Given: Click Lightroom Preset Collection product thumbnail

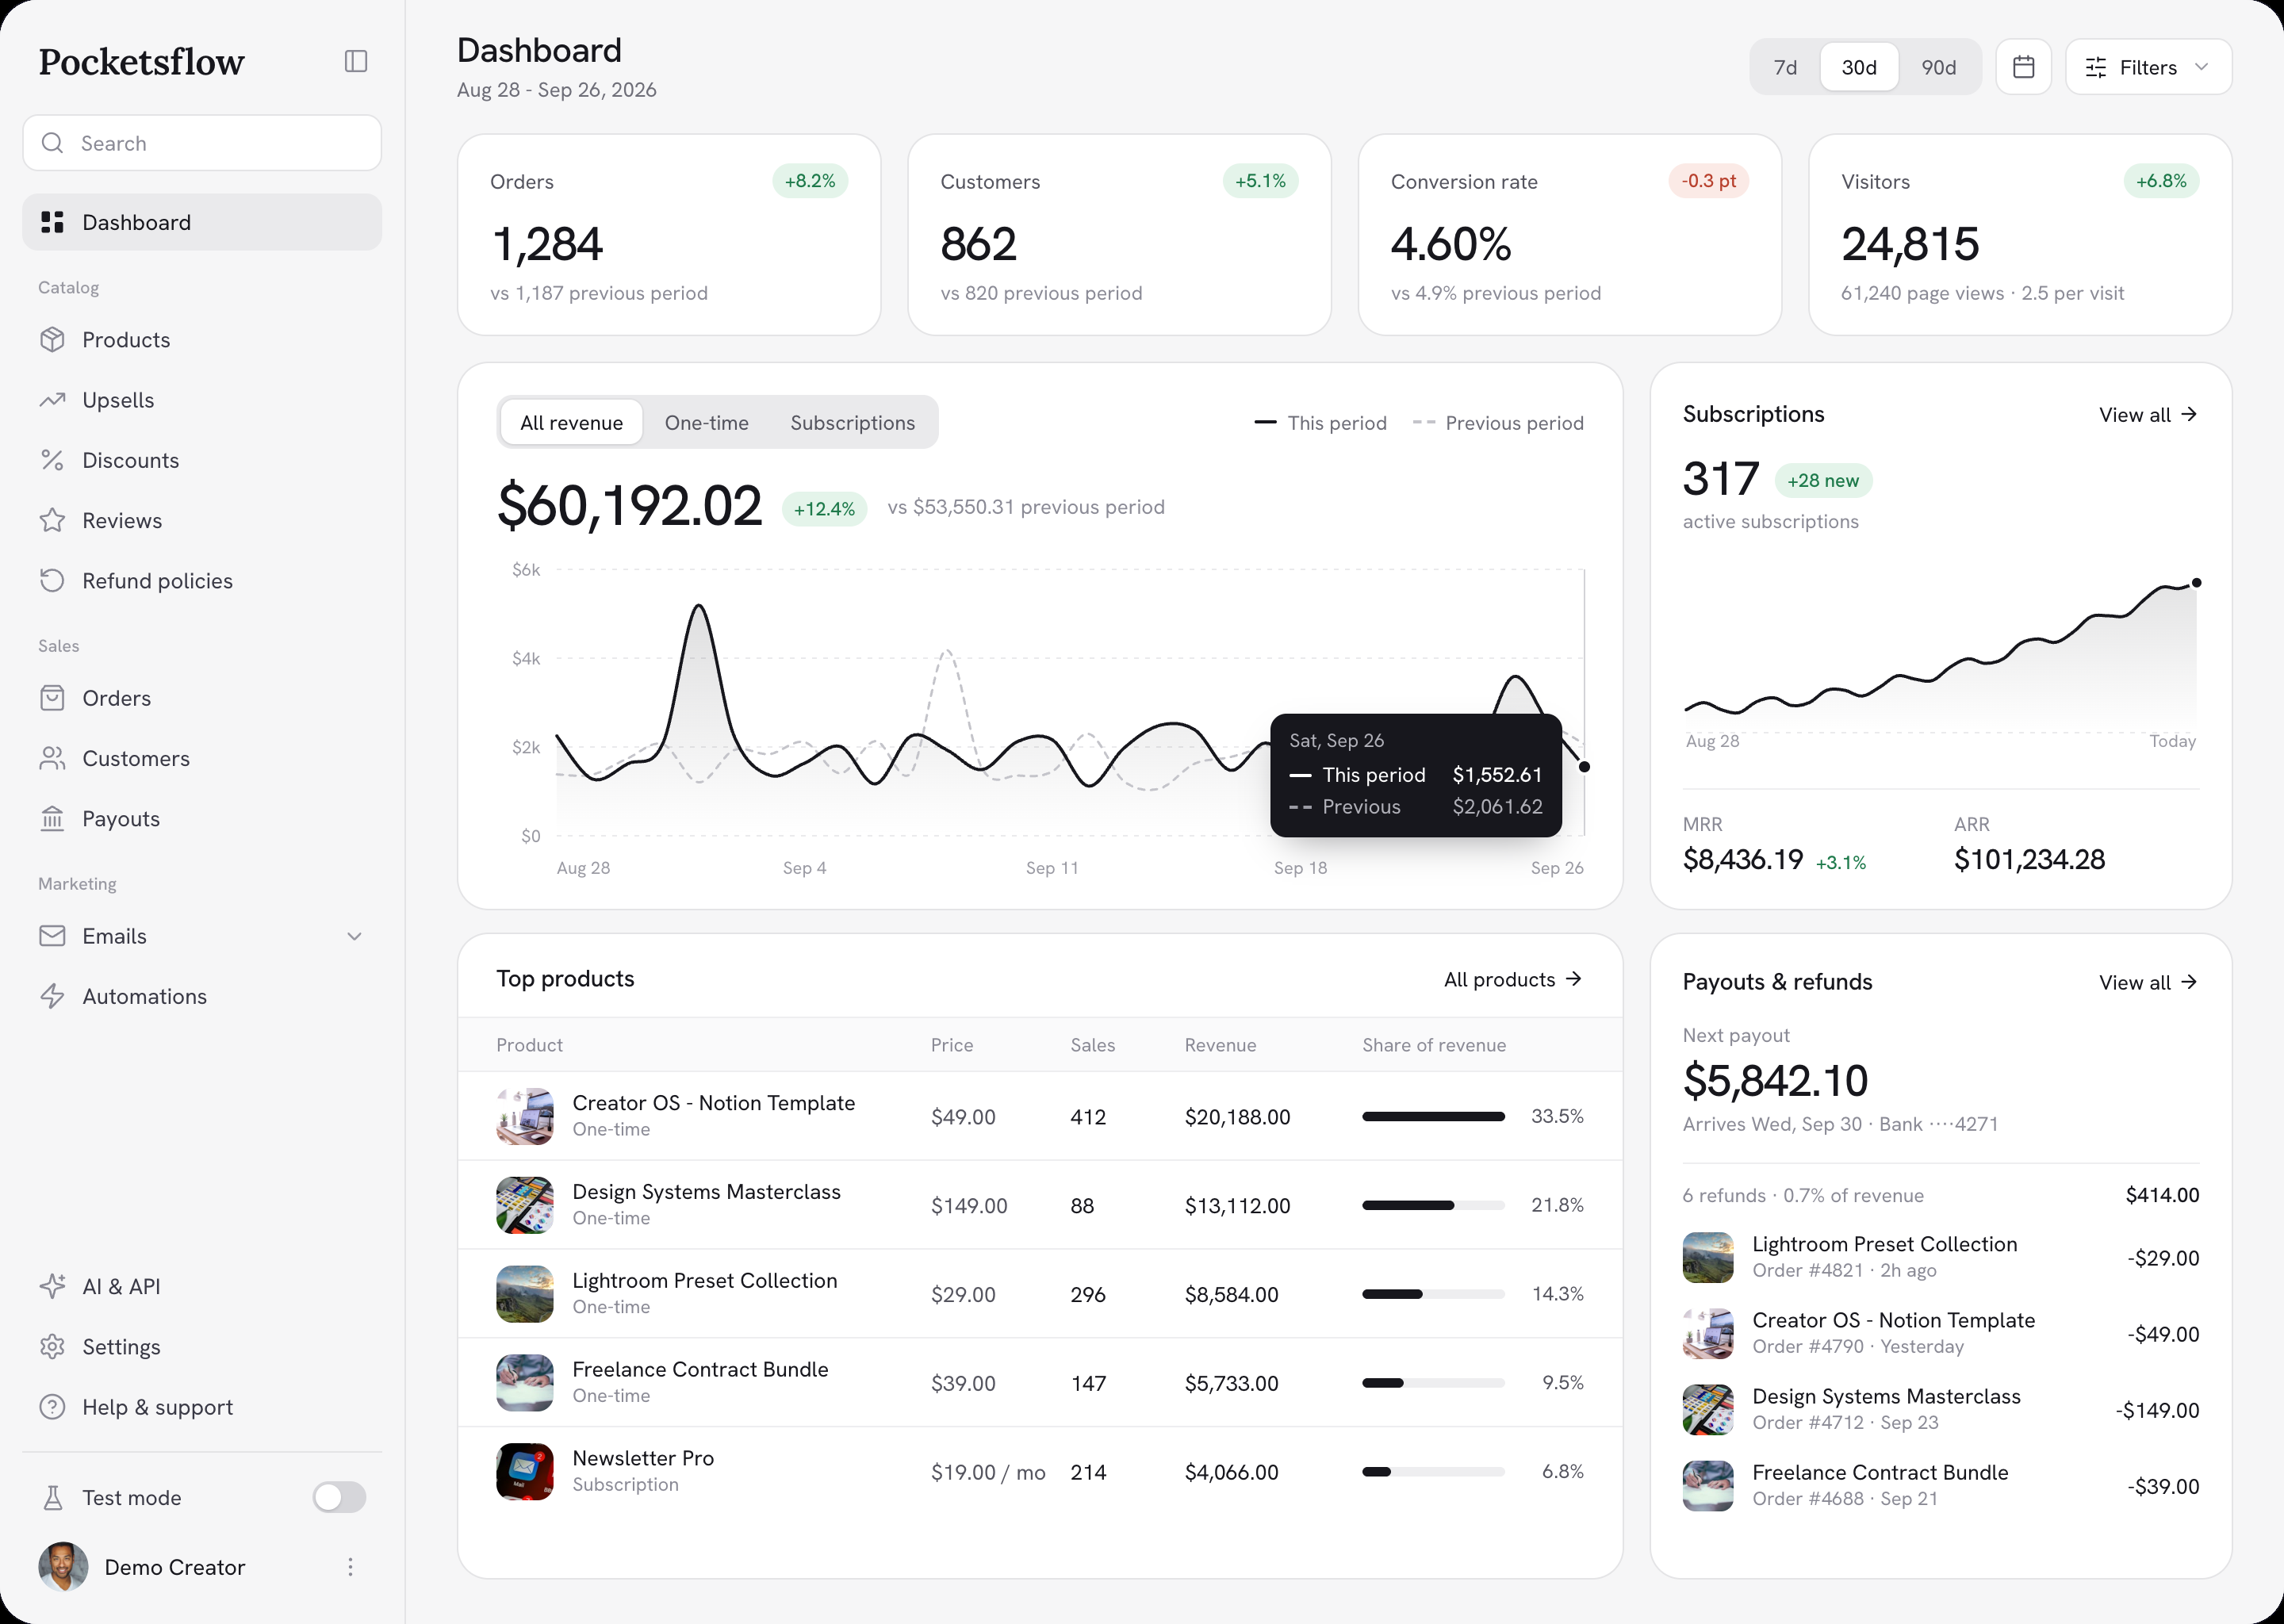Looking at the screenshot, I should click(525, 1294).
